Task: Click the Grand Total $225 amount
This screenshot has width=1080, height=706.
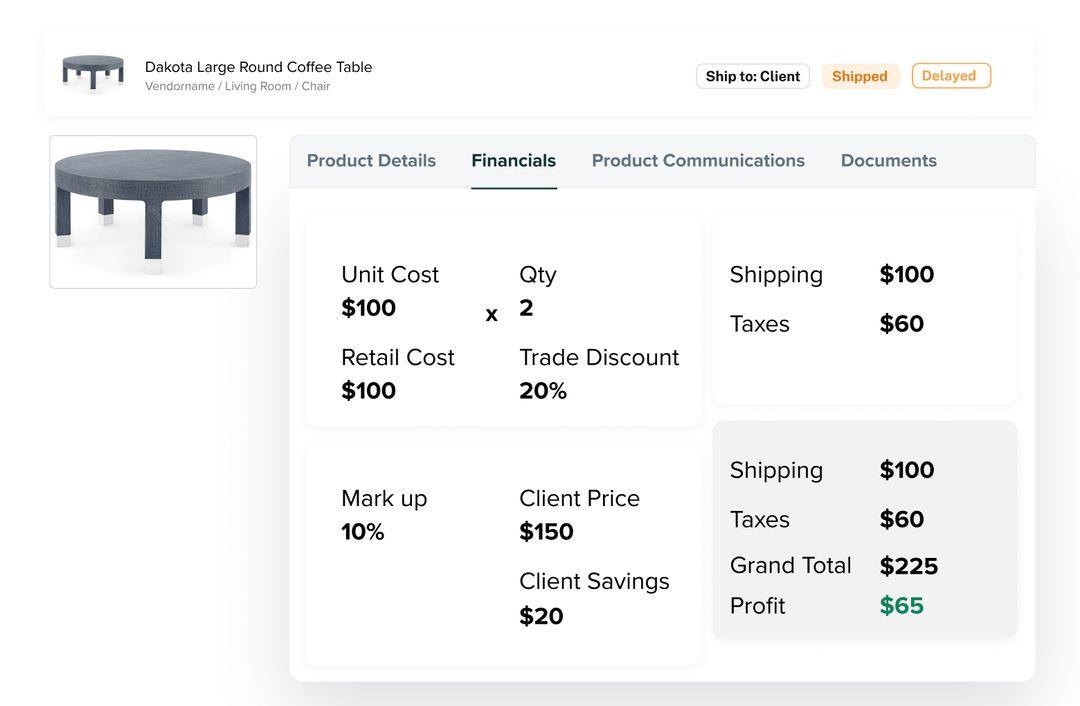Action: (x=908, y=567)
